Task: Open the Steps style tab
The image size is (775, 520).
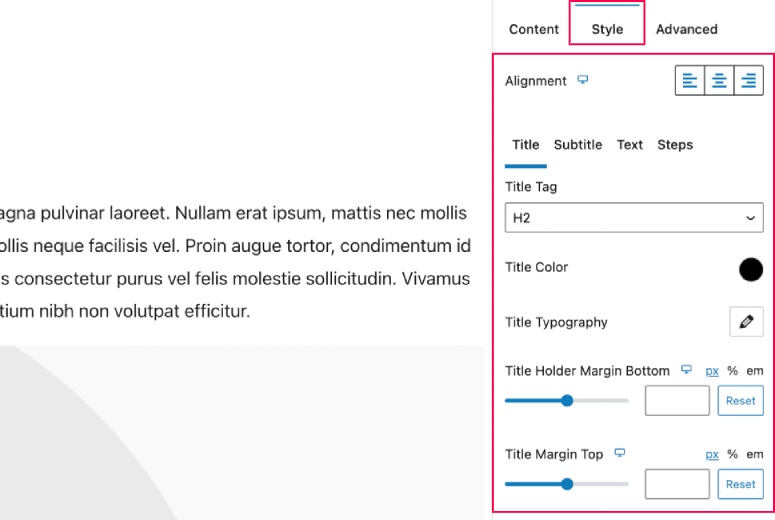Action: click(675, 145)
